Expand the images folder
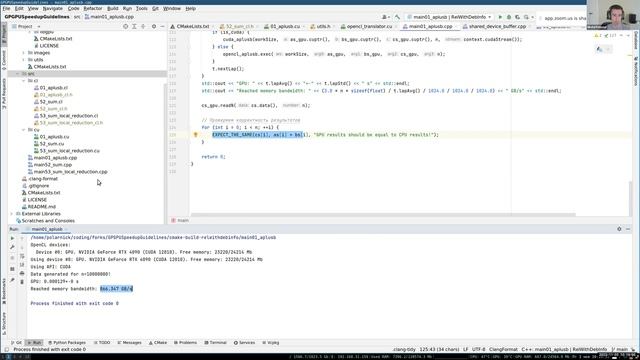 point(24,53)
